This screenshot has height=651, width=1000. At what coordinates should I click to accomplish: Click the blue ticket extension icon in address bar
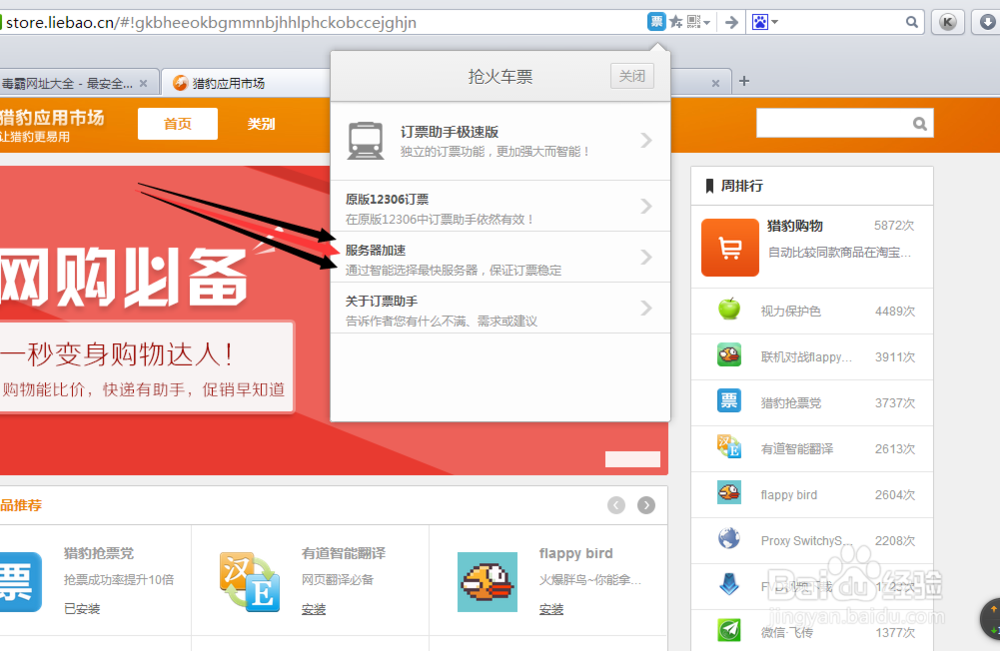[x=656, y=22]
